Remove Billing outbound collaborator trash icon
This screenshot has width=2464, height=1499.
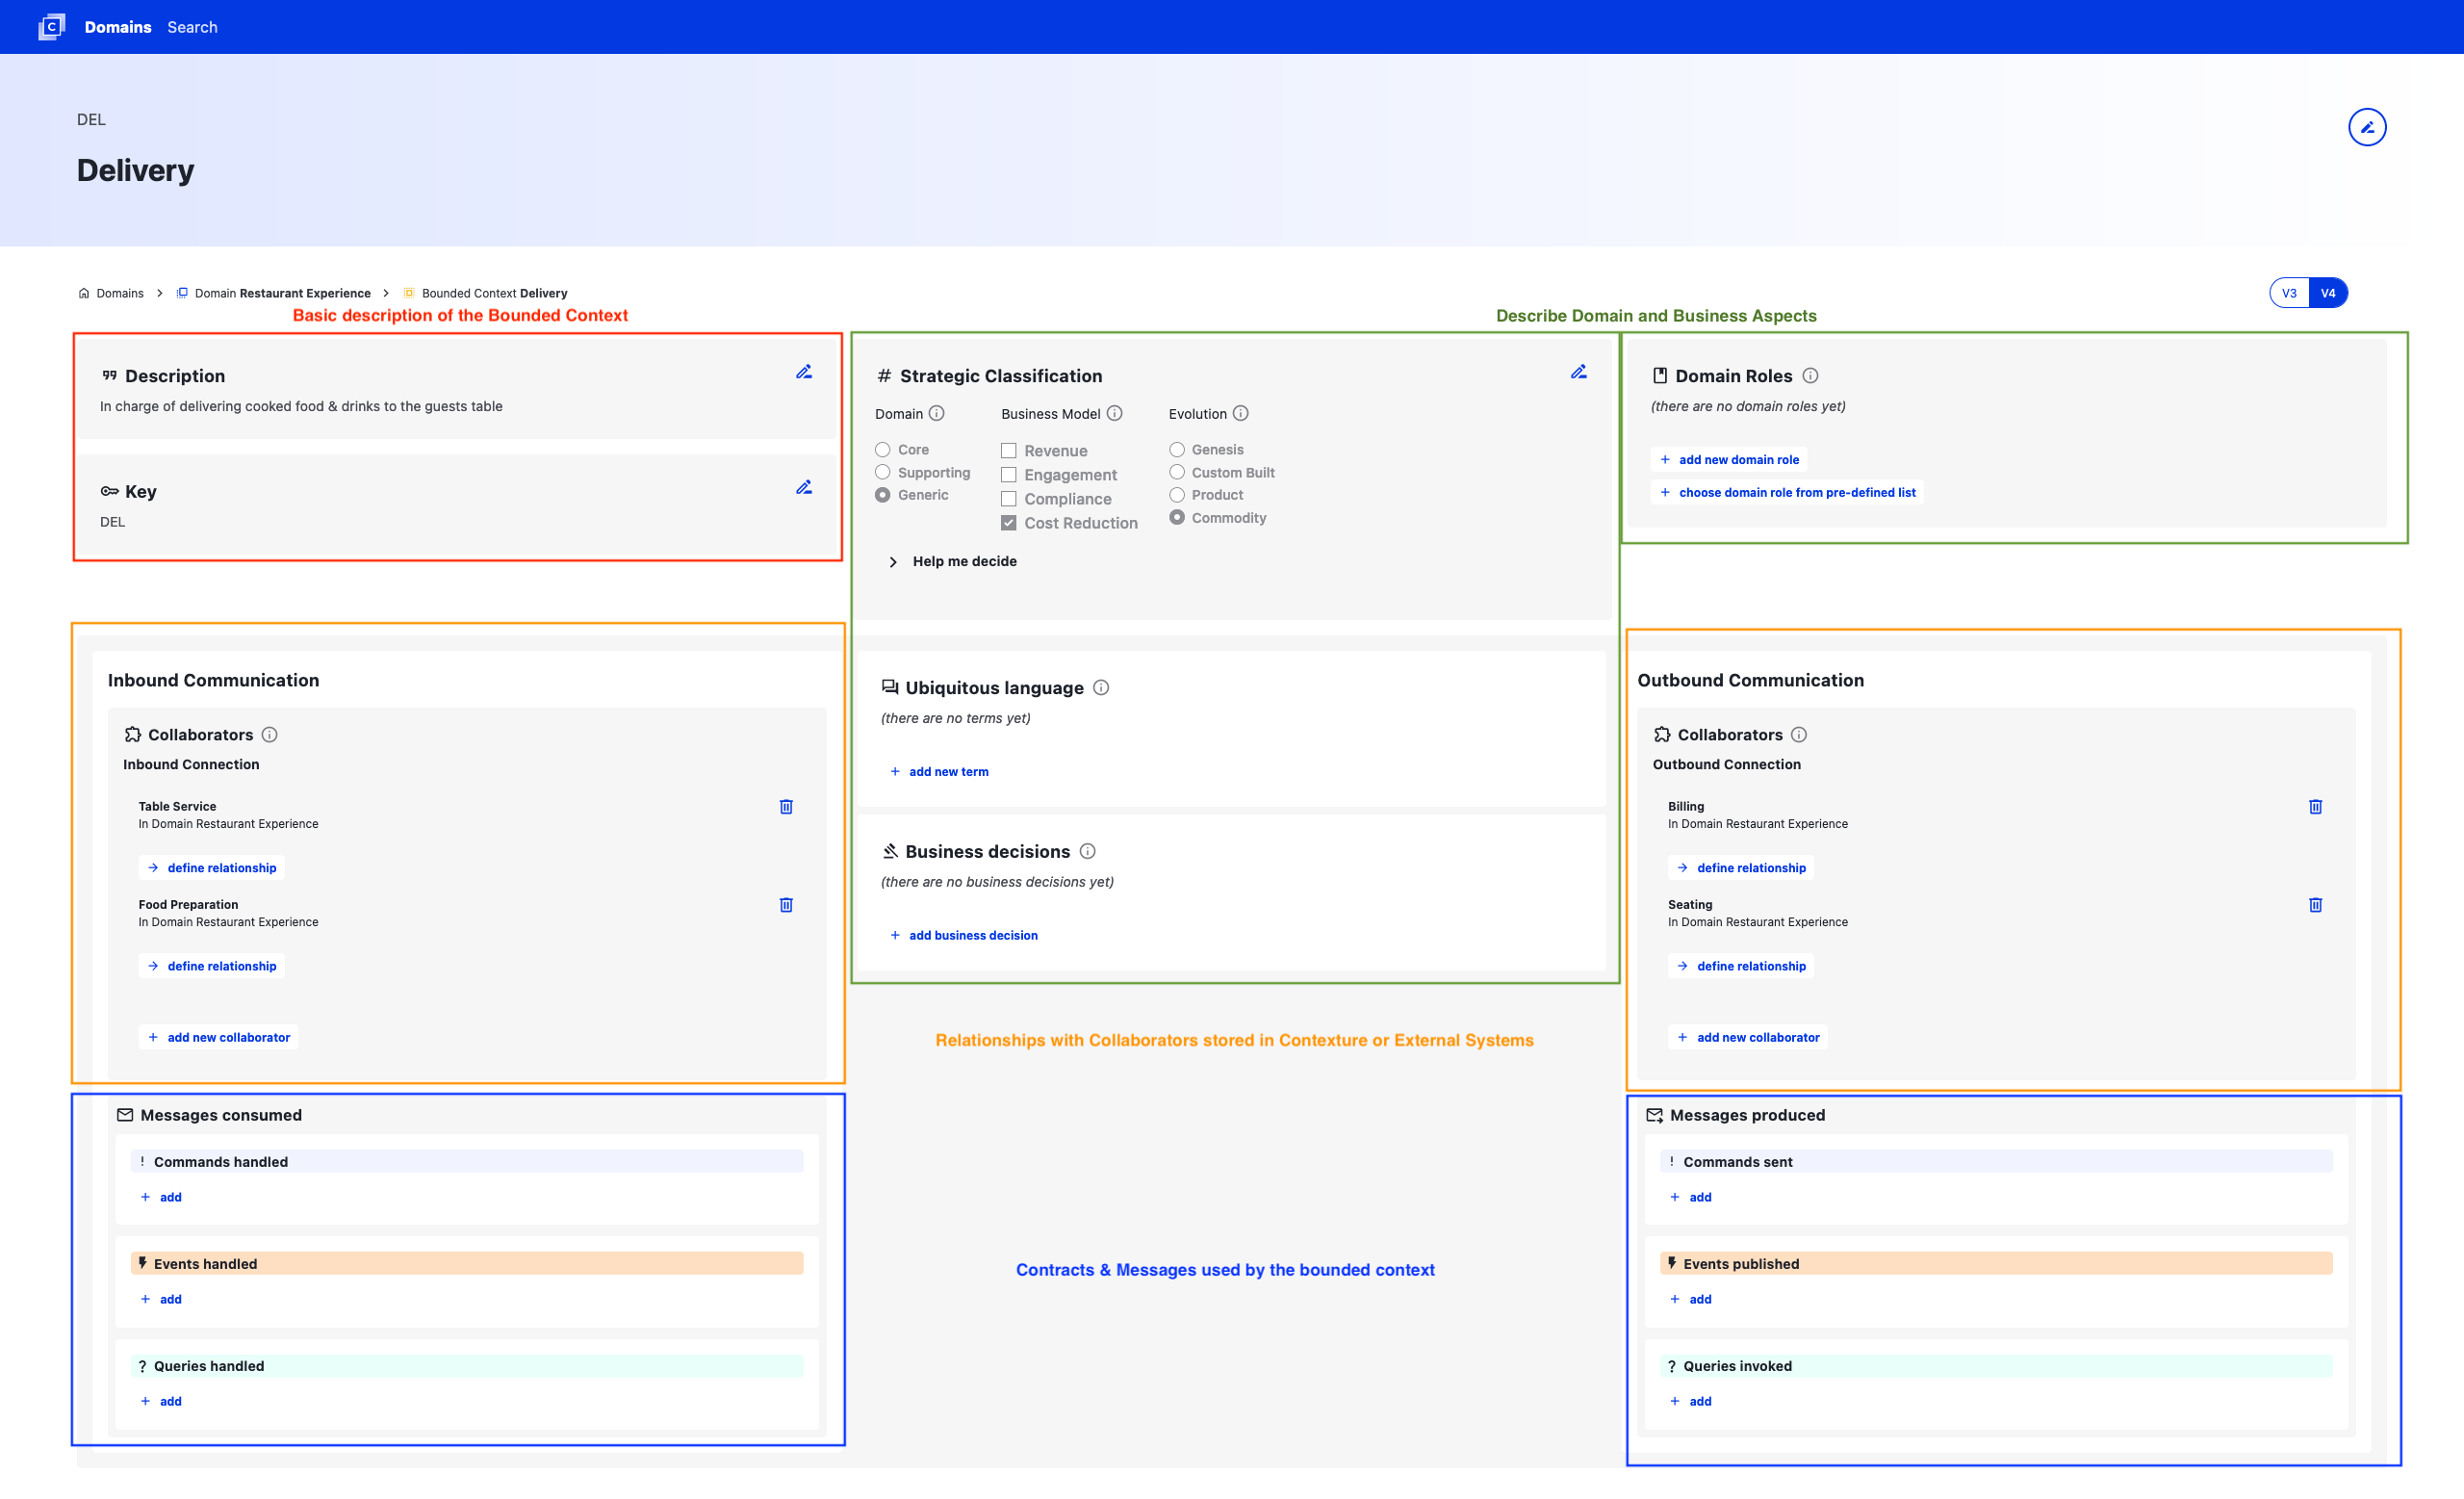coord(2314,807)
